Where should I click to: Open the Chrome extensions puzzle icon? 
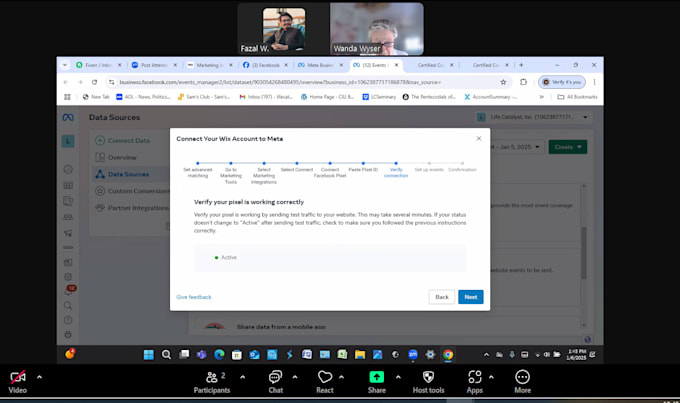[x=523, y=82]
